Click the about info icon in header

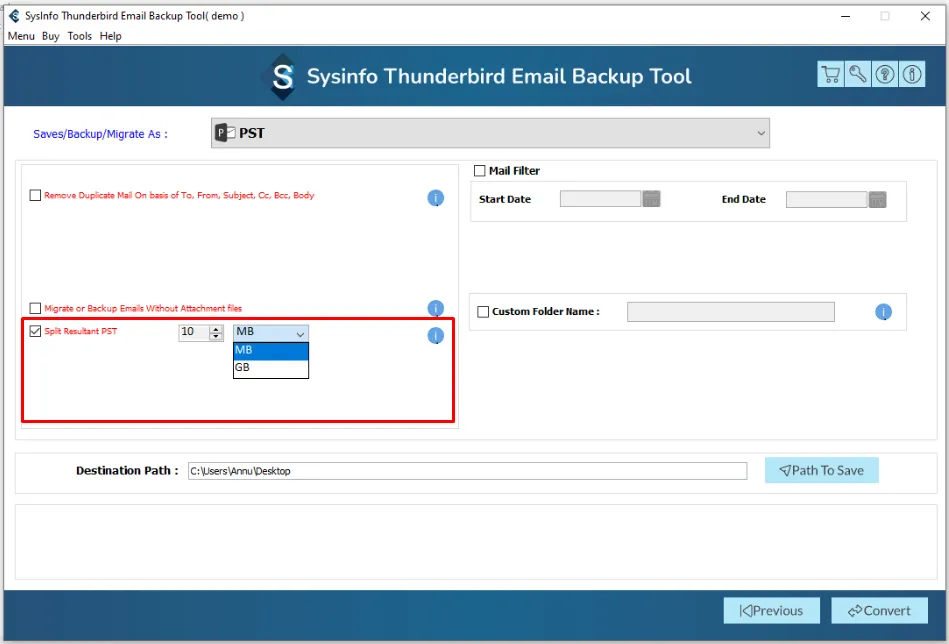coord(912,74)
